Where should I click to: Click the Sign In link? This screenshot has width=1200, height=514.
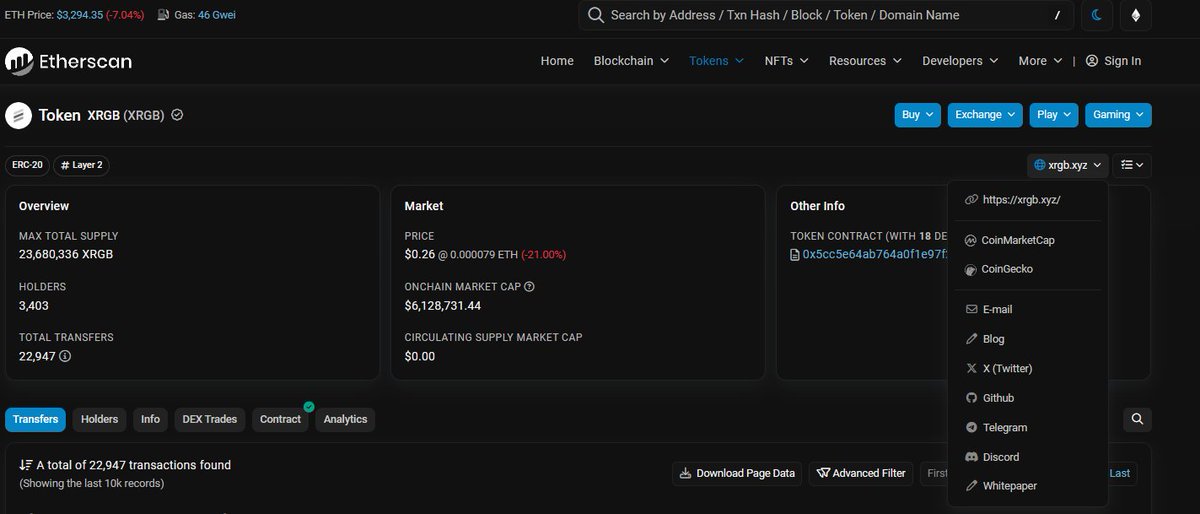1113,61
